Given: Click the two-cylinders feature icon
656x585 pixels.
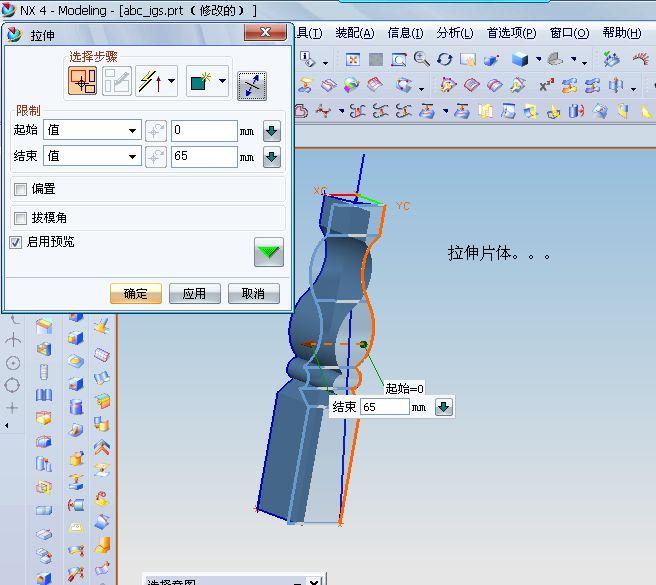Looking at the screenshot, I should pyautogui.click(x=44, y=463).
